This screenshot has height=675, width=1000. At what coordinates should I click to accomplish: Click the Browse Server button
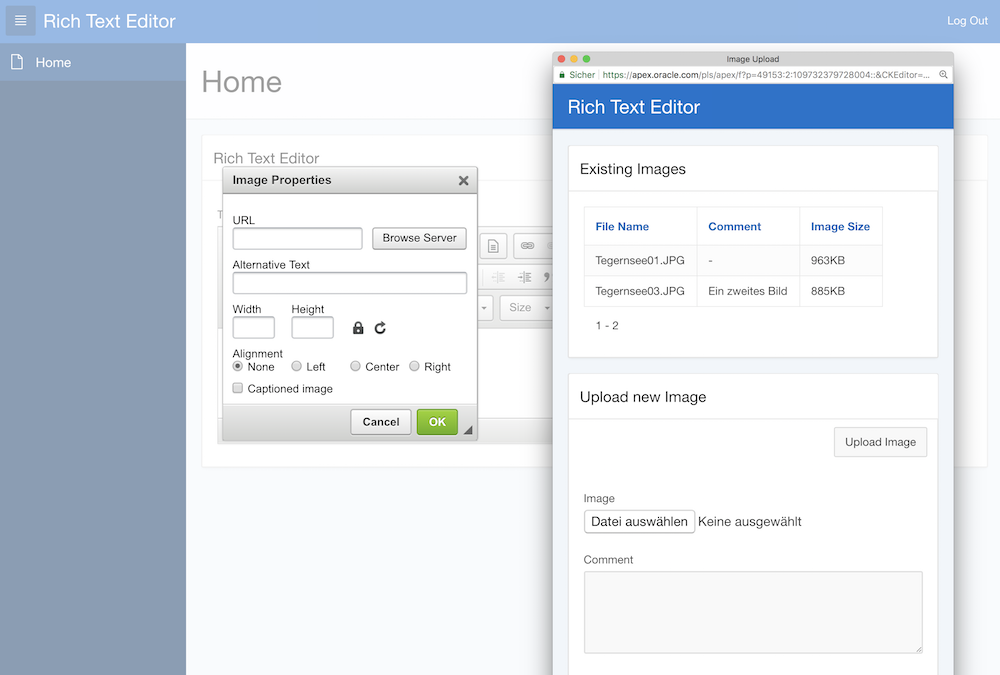click(419, 238)
